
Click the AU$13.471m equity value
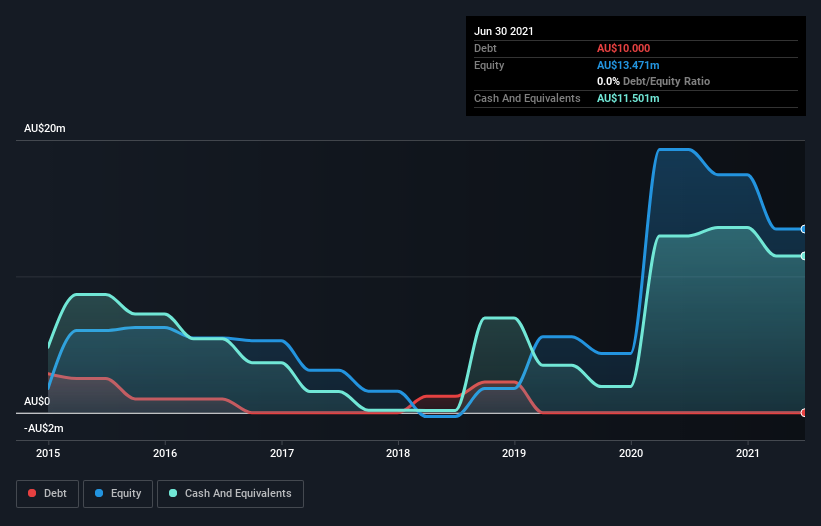[628, 65]
